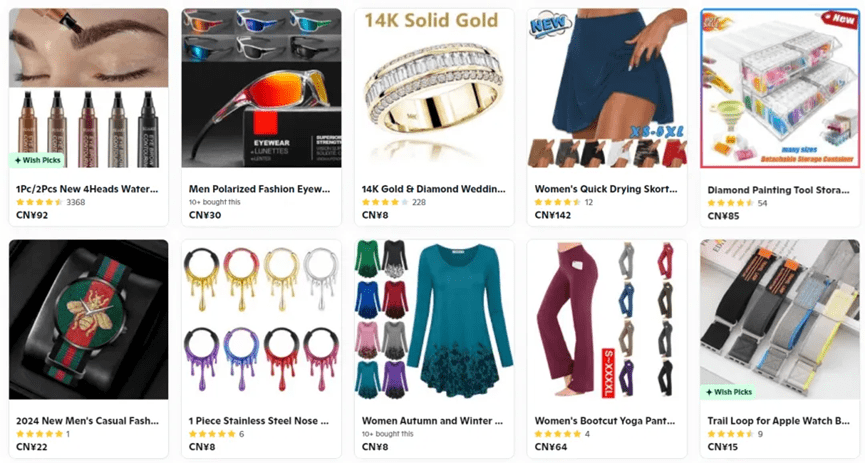Click the CN¥142 price on the skort

553,215
